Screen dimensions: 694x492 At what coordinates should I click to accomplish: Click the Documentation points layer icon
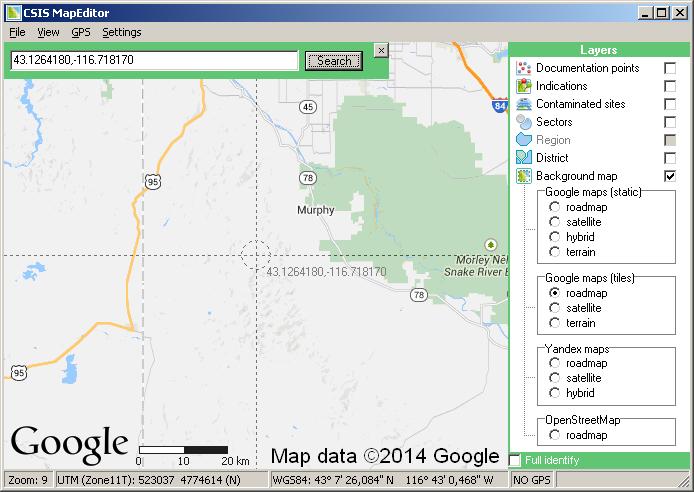click(x=524, y=68)
